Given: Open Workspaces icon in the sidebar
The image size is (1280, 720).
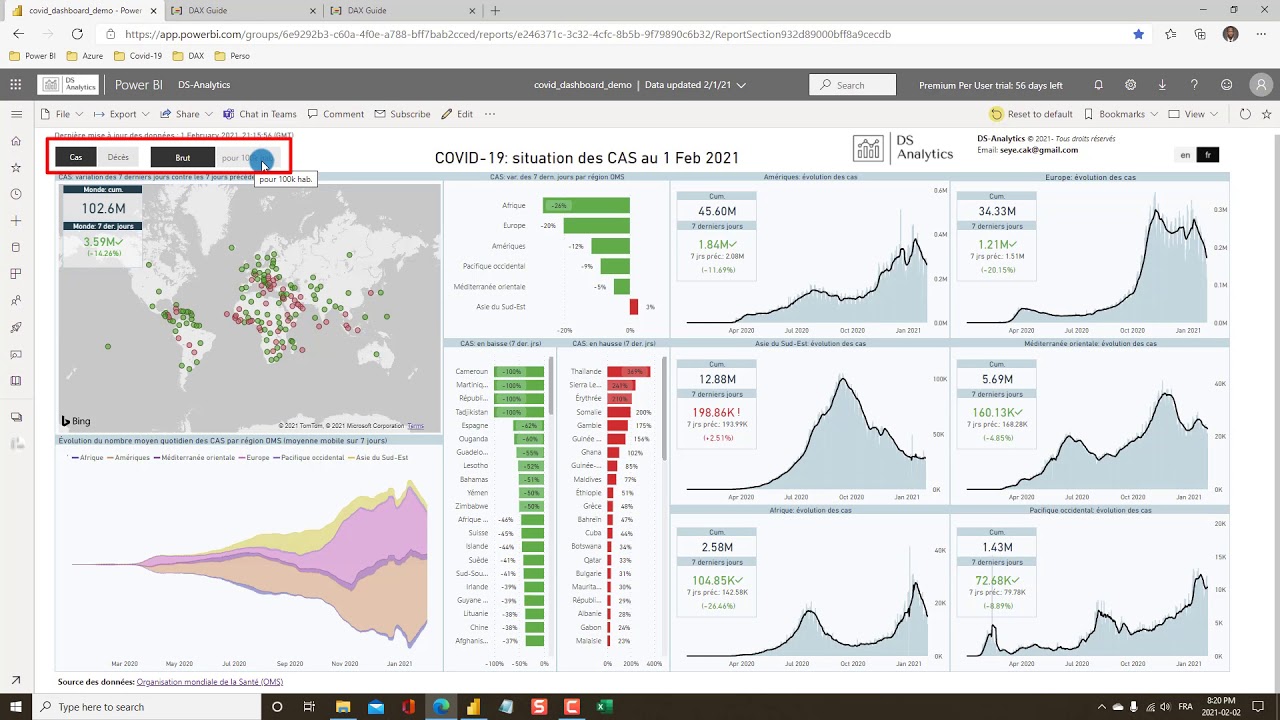Looking at the screenshot, I should click(x=16, y=417).
